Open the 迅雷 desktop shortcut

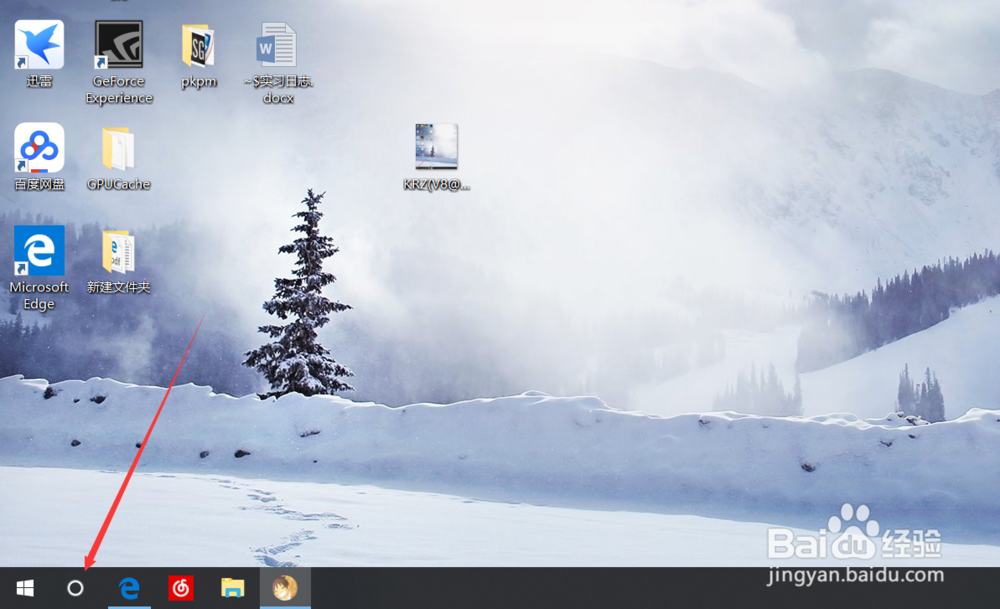(39, 45)
